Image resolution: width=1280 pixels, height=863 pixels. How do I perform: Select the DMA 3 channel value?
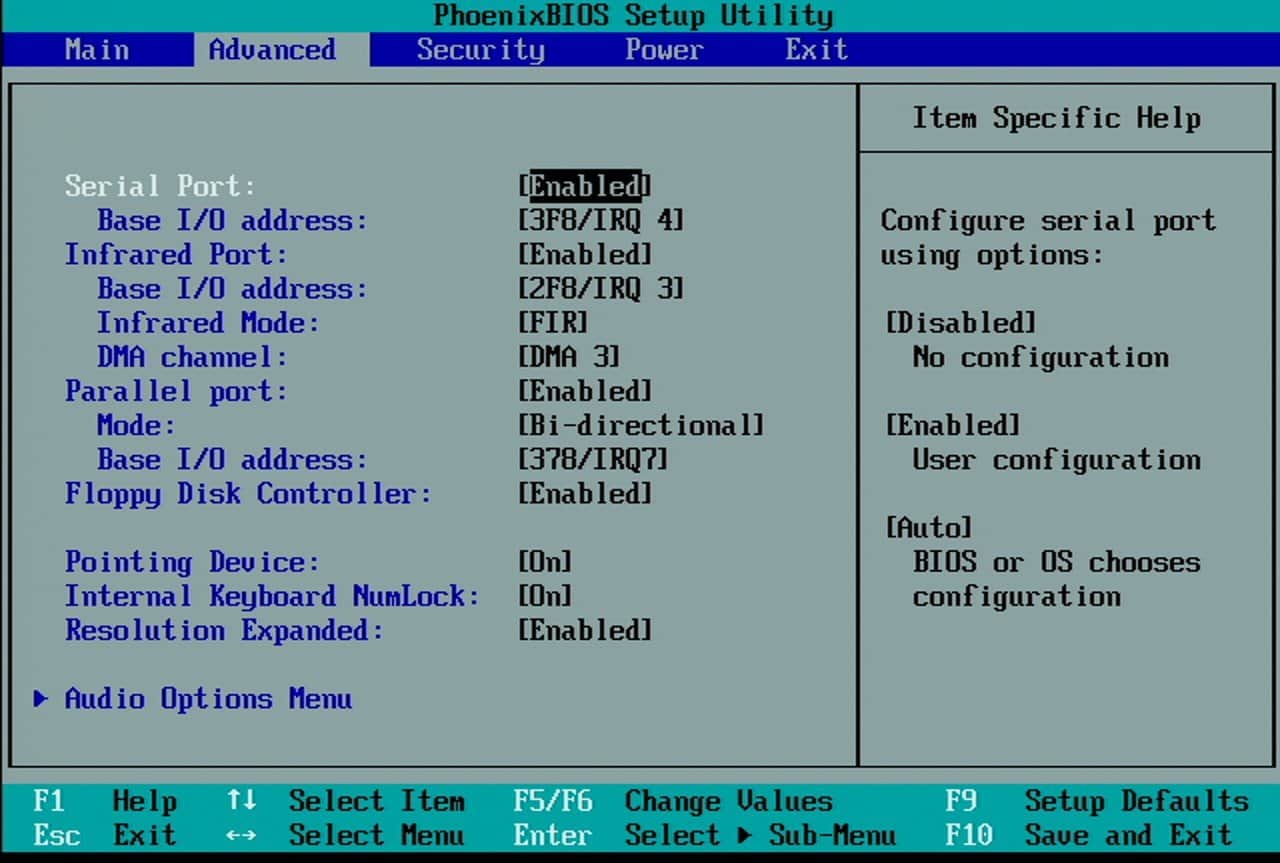[569, 356]
